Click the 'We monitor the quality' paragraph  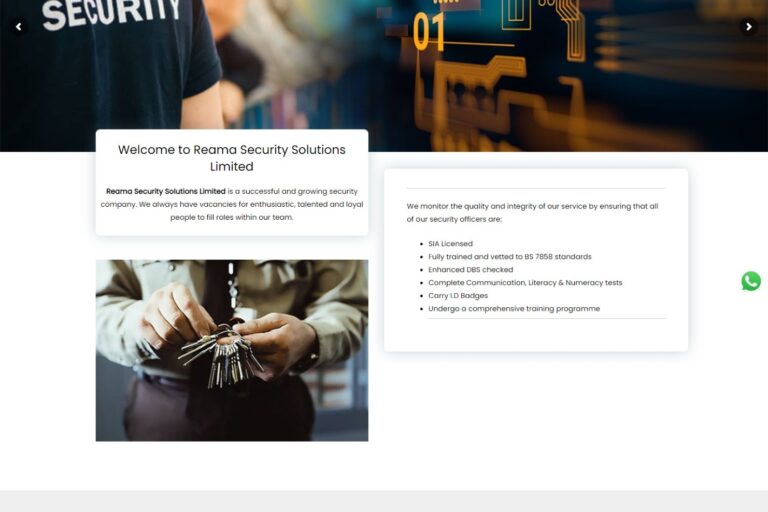tap(532, 213)
